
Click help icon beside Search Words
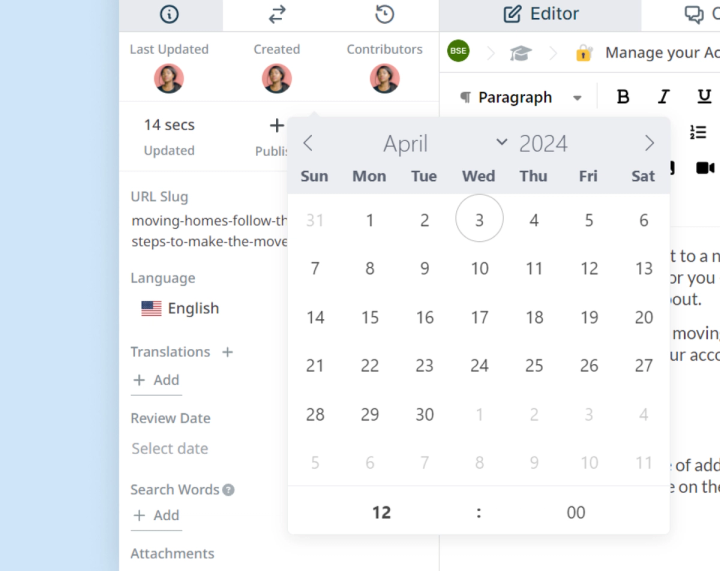228,490
